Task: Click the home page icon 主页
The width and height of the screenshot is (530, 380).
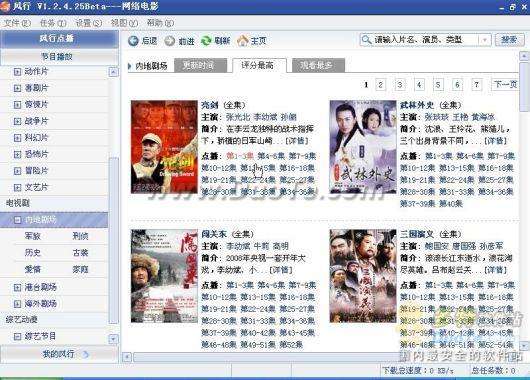Action: coord(242,40)
